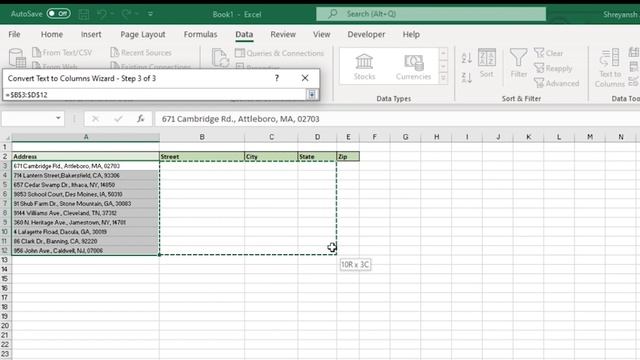Select column C header
This screenshot has height=360, width=640.
click(271, 137)
